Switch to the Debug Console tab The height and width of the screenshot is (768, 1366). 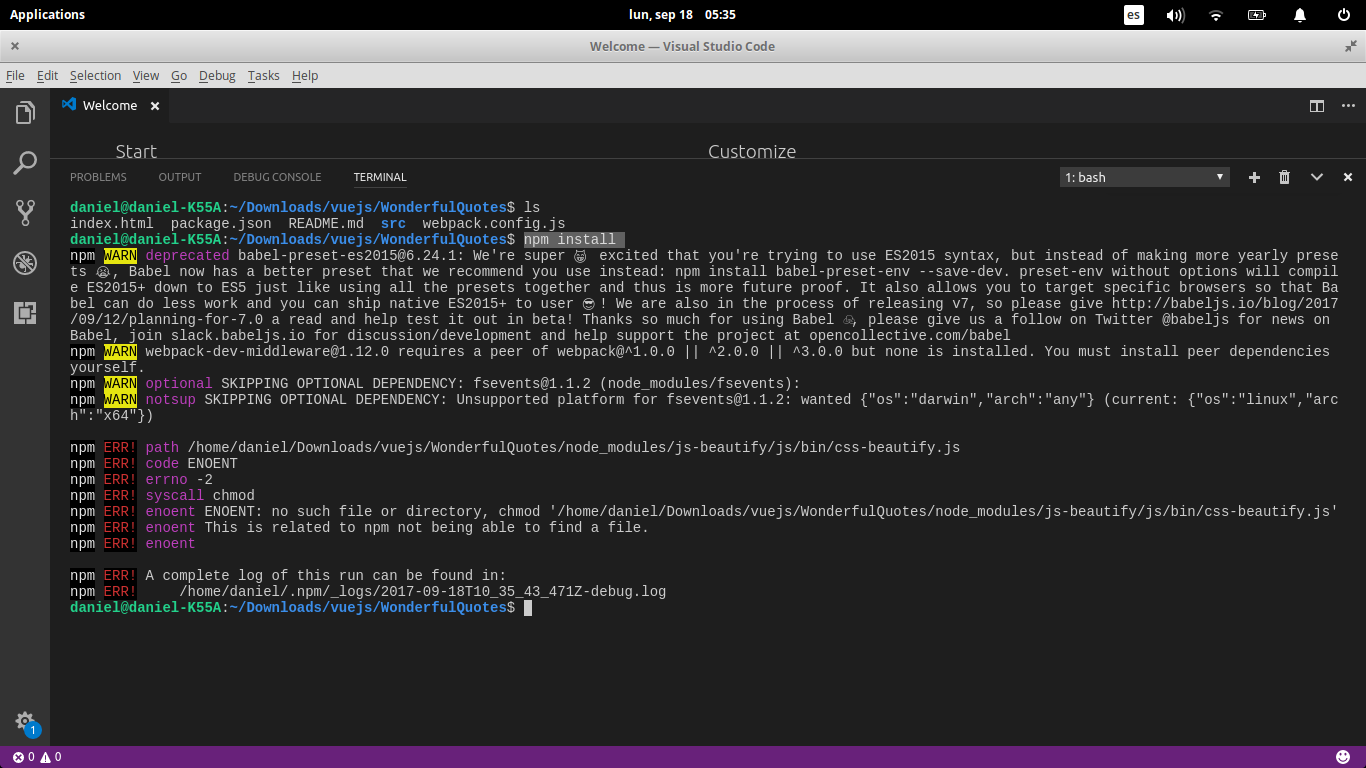click(x=277, y=177)
